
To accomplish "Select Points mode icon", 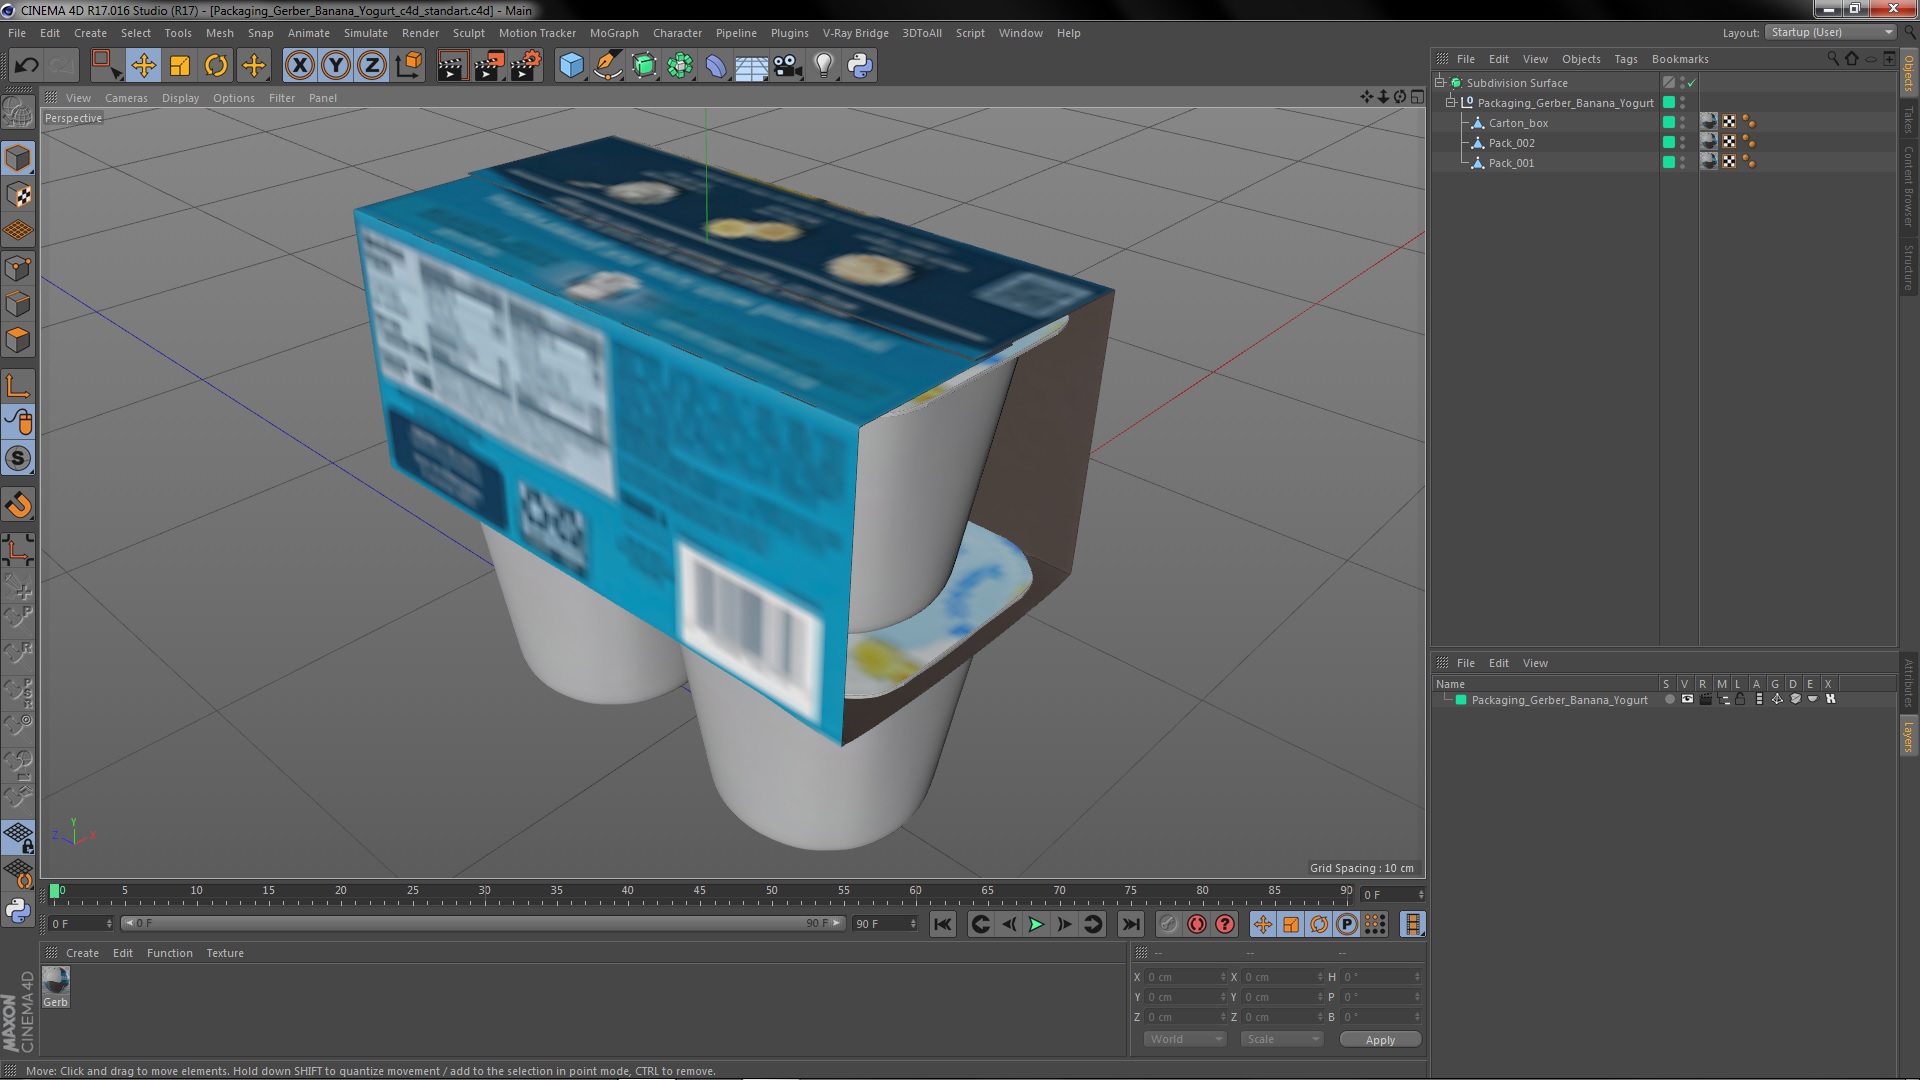I will click(18, 268).
